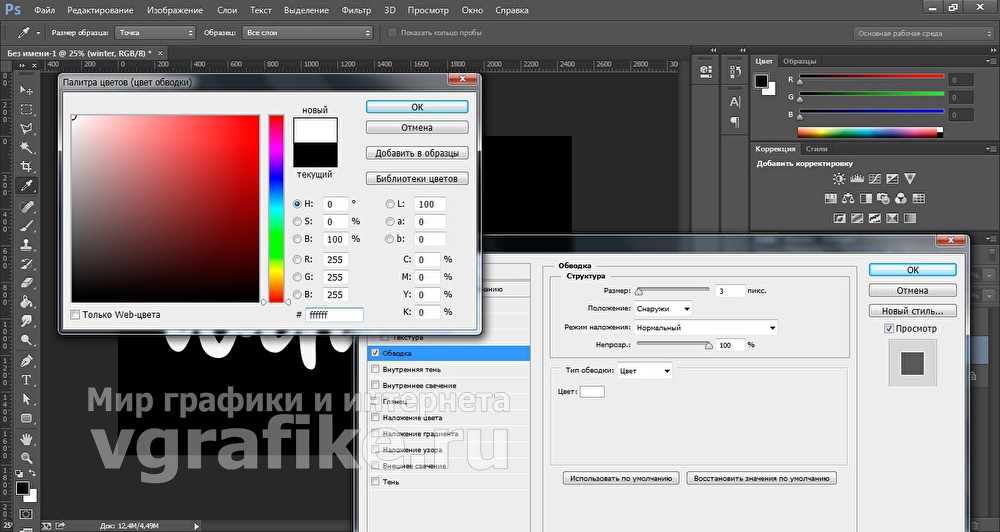Image resolution: width=1000 pixels, height=532 pixels.
Task: Open the Фильтр menu
Action: pyautogui.click(x=356, y=10)
